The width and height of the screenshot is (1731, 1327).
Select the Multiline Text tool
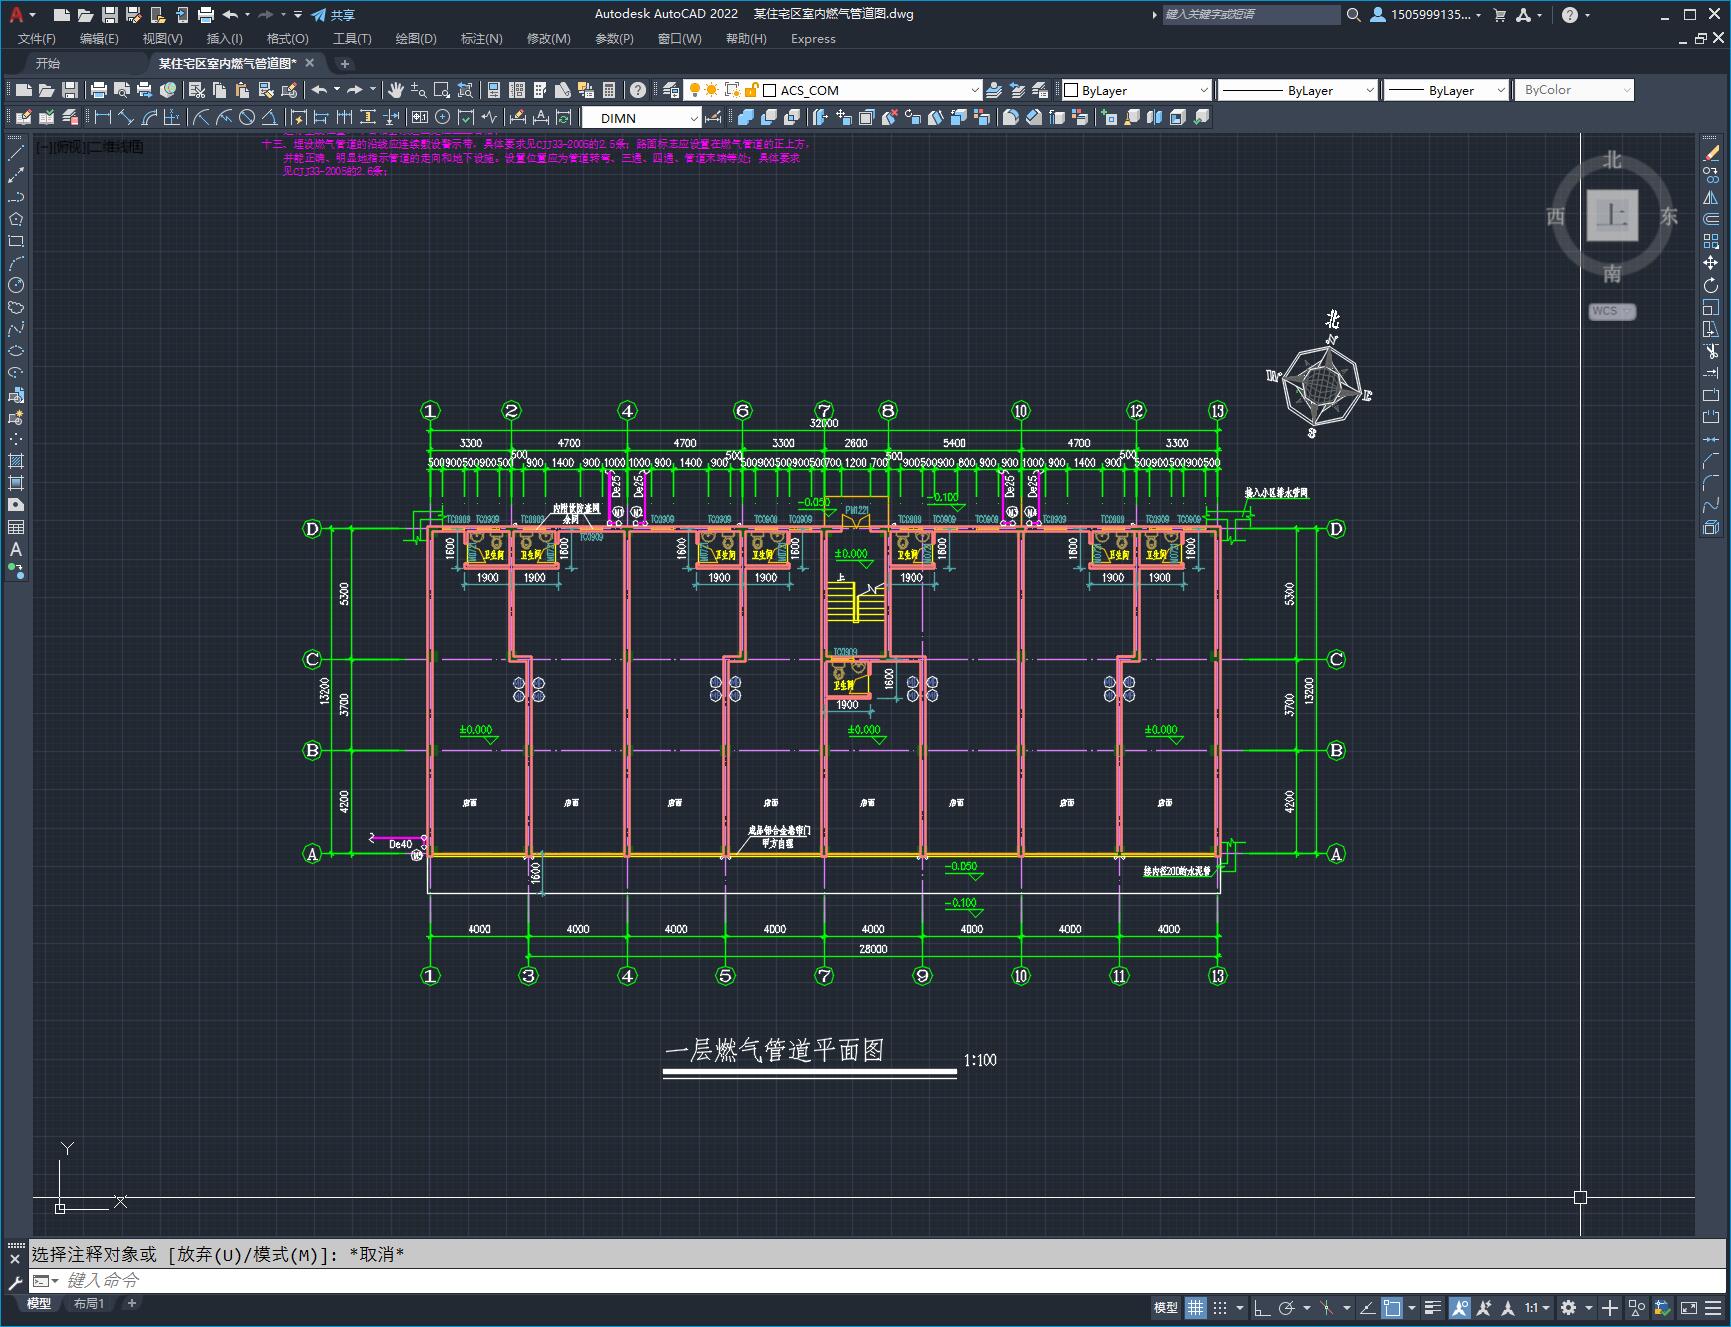[16, 549]
